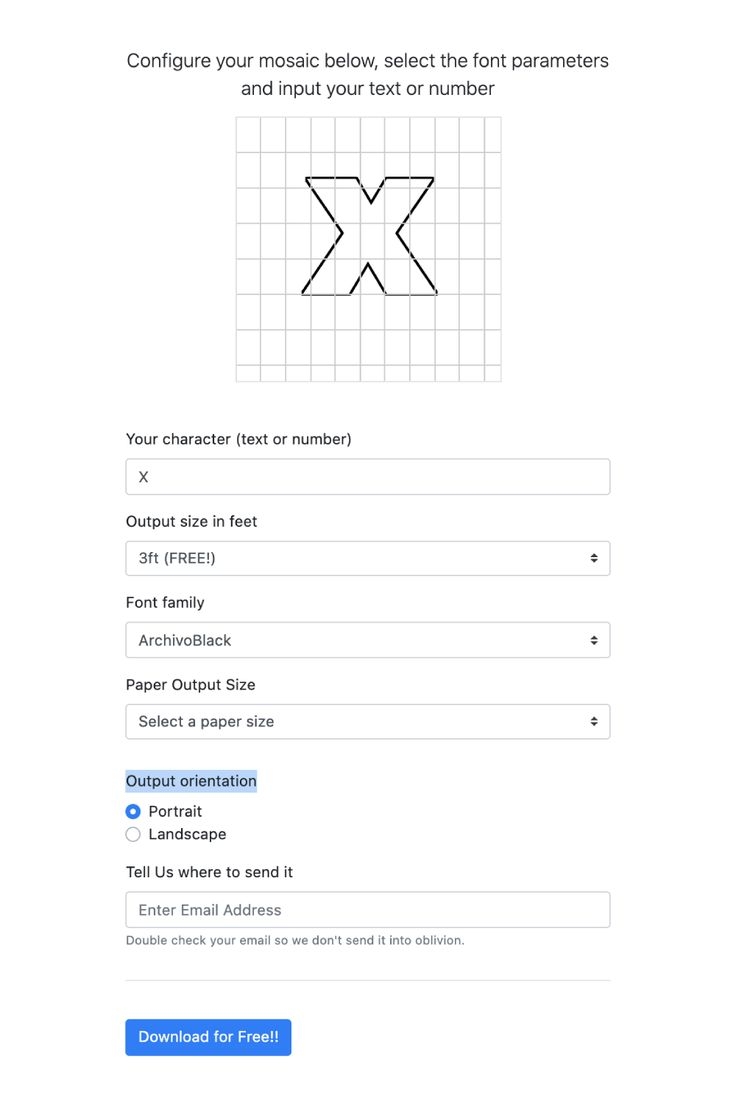This screenshot has height=1104, width=736.
Task: Click the up-down arrows on Paper size select
Action: pos(594,721)
